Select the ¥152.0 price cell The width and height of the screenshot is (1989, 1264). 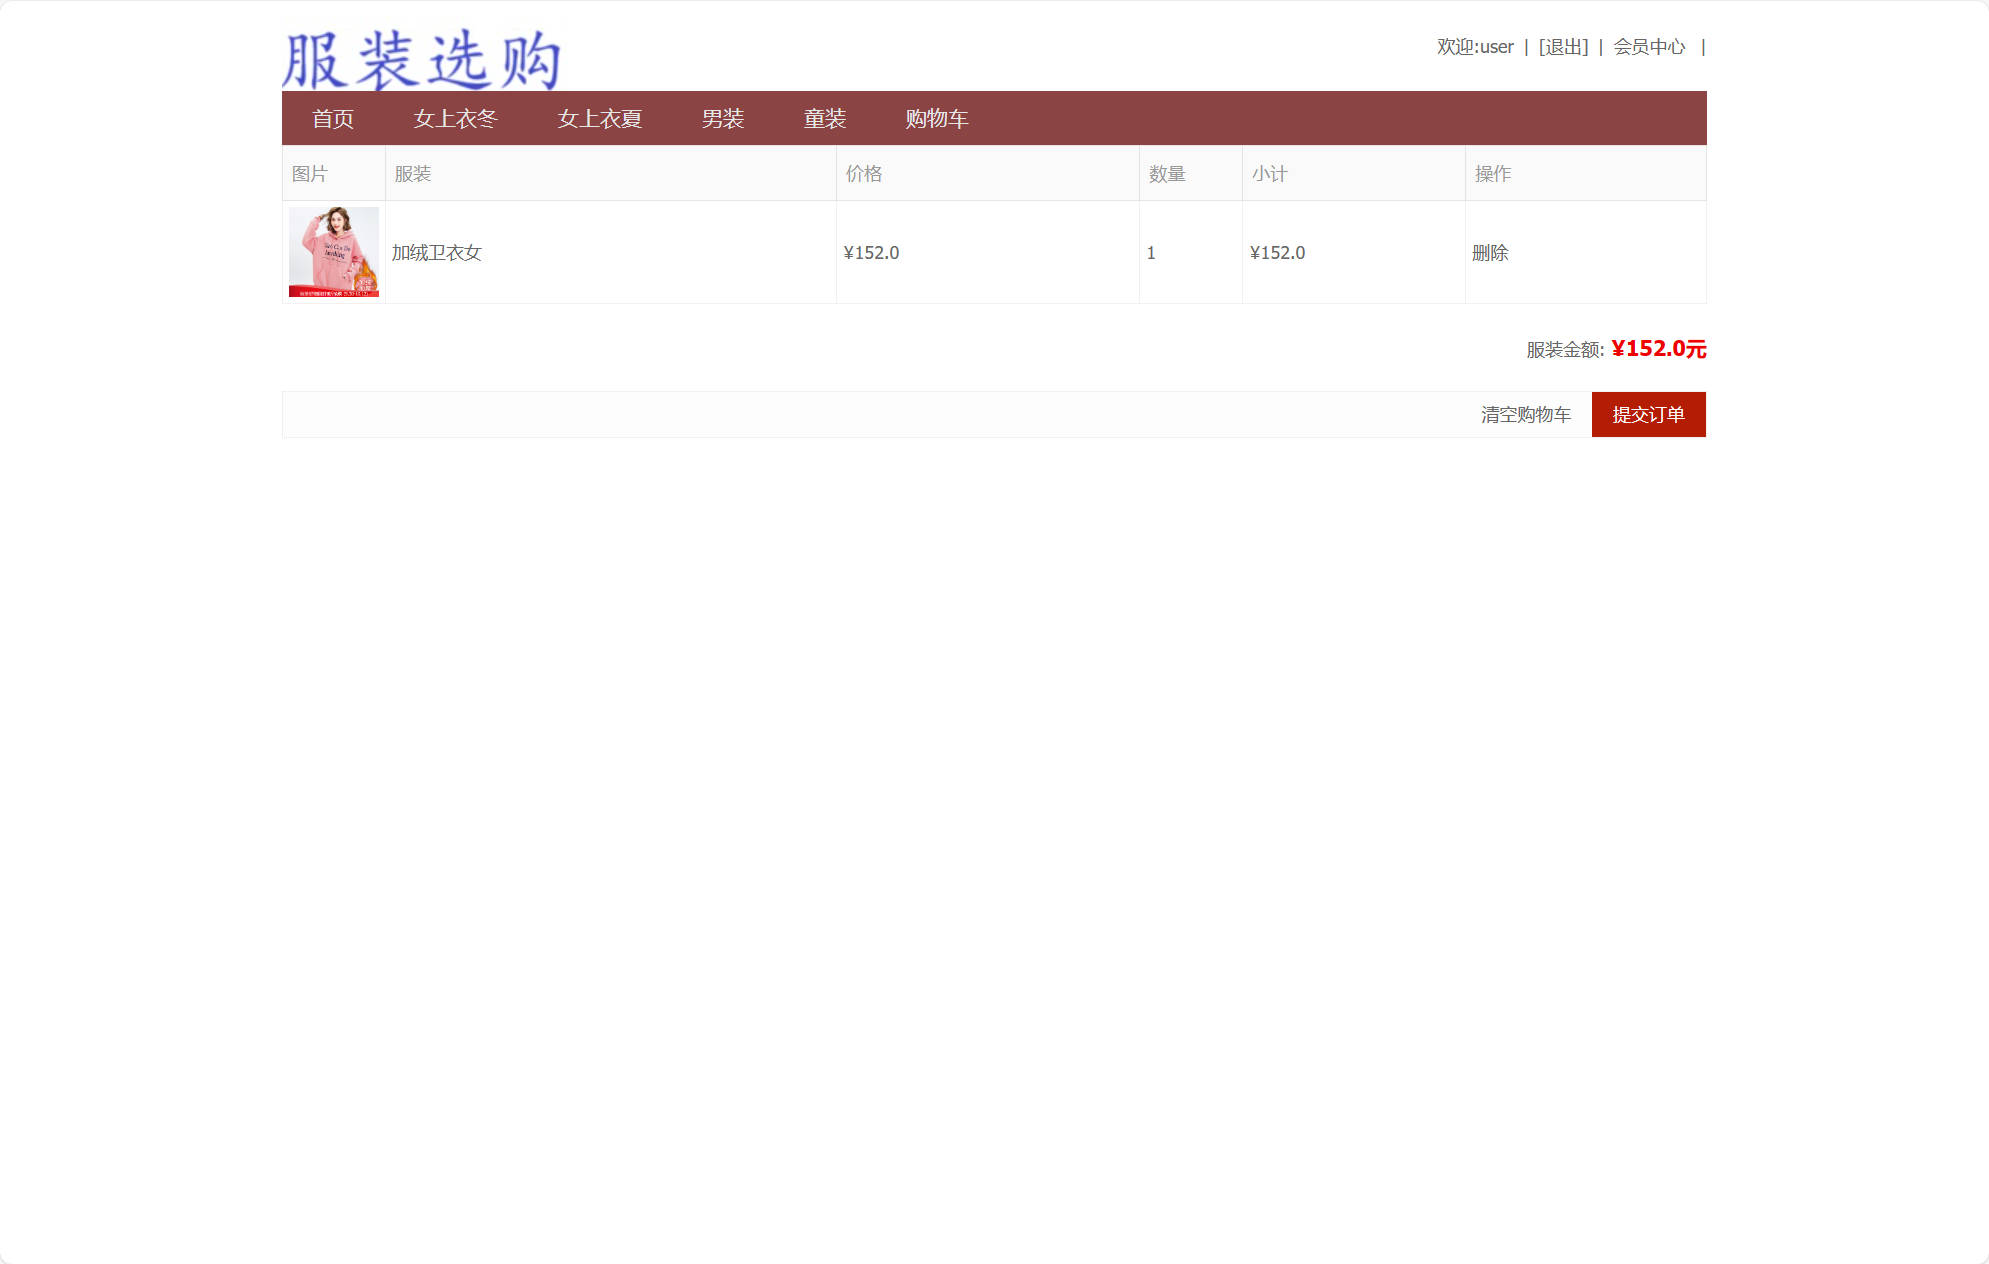873,252
